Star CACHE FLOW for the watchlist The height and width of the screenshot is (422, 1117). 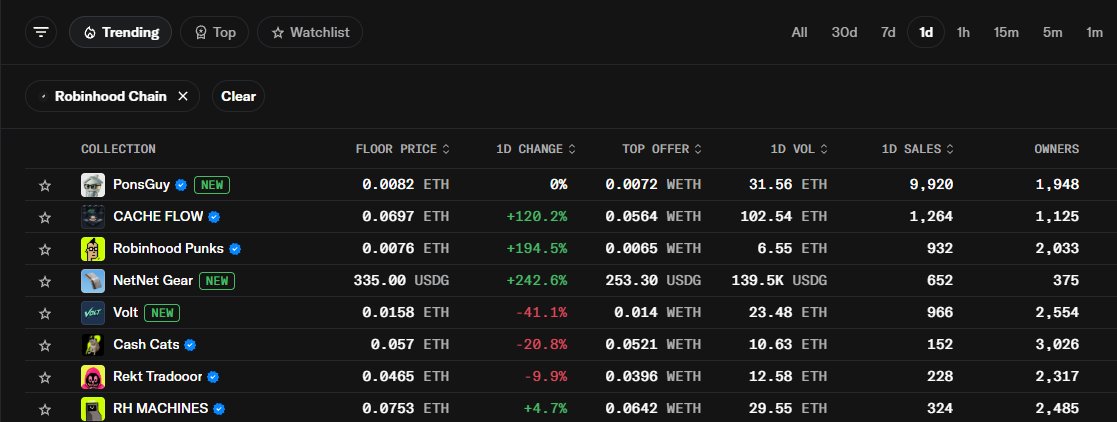(x=45, y=217)
